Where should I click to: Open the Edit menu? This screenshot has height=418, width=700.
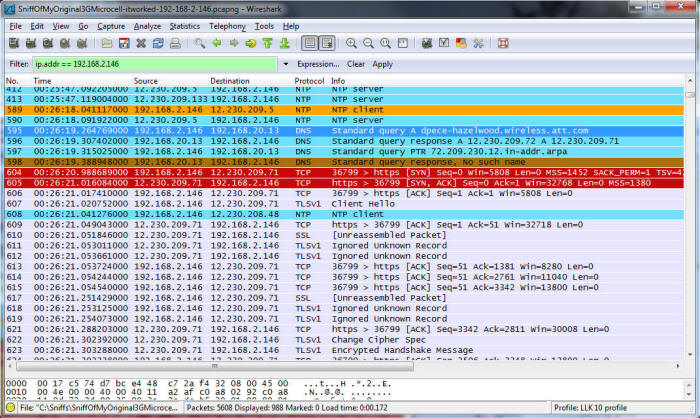pos(37,26)
